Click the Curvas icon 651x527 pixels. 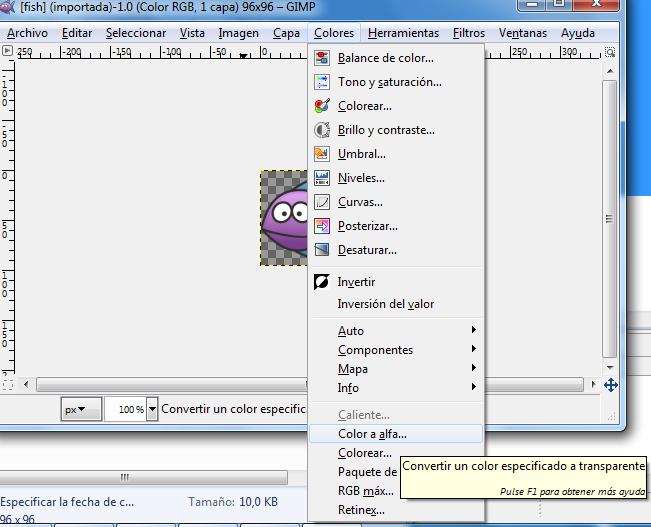pos(322,202)
